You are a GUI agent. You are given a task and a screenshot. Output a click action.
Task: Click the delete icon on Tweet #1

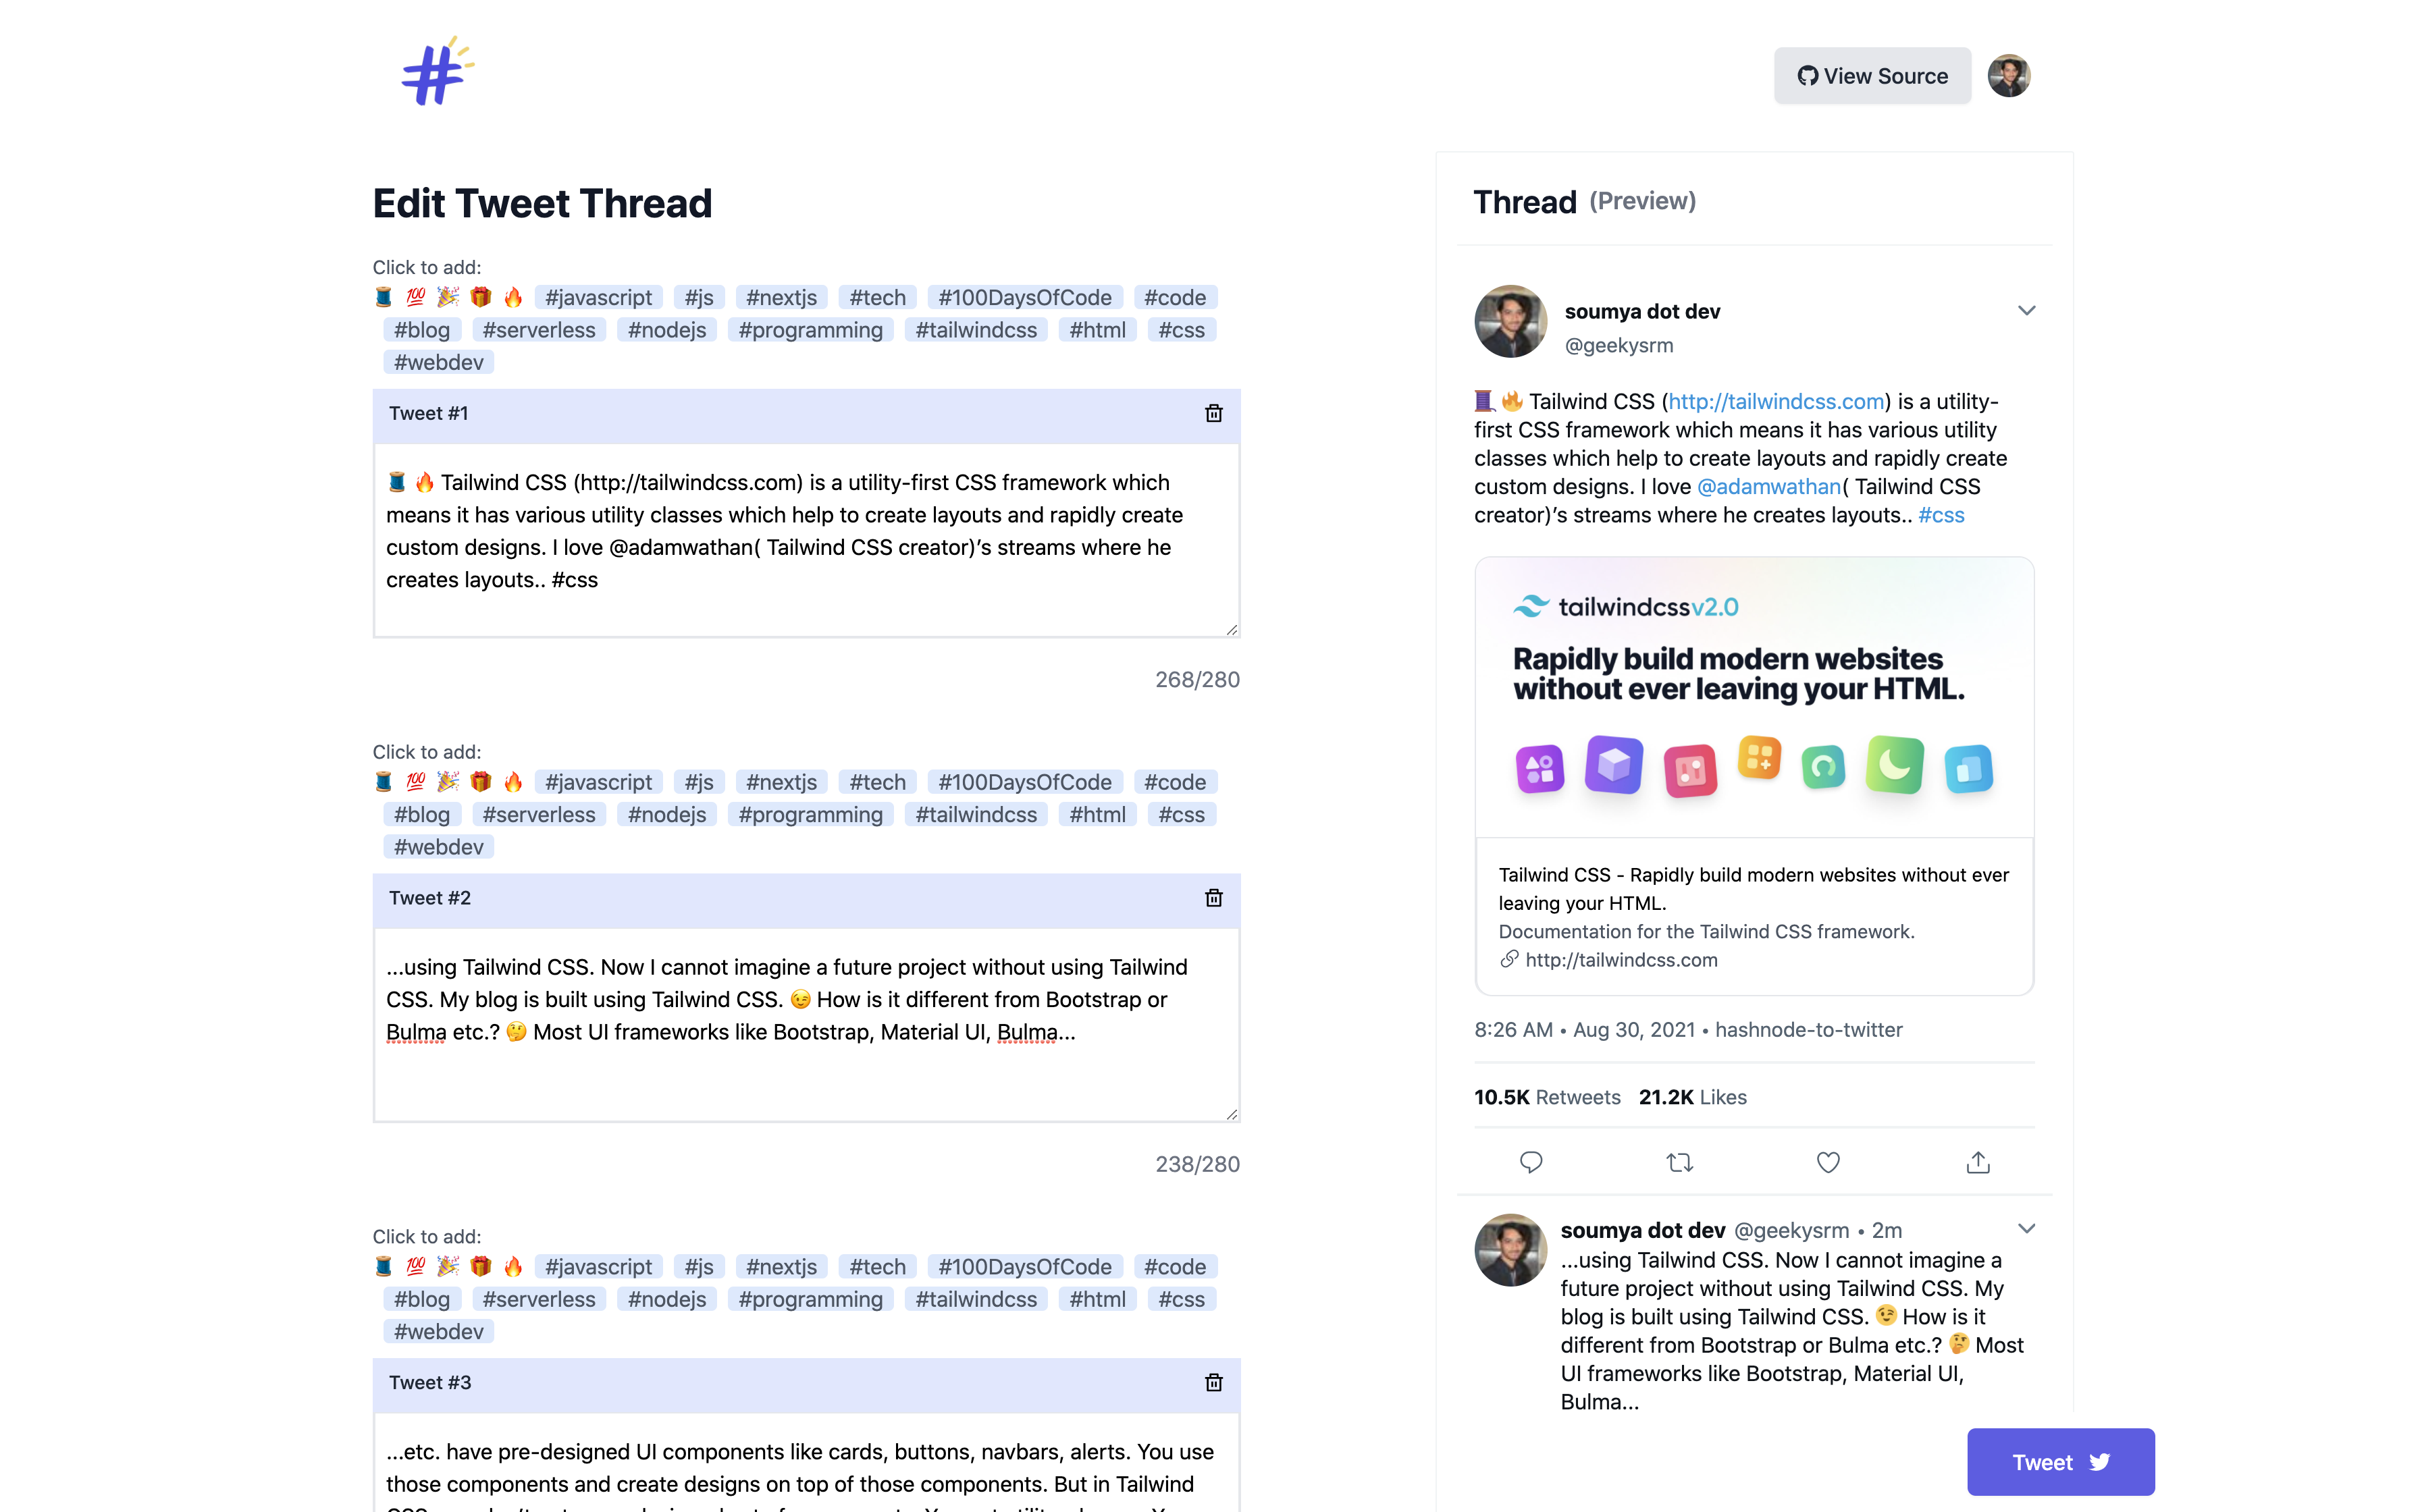coord(1214,413)
